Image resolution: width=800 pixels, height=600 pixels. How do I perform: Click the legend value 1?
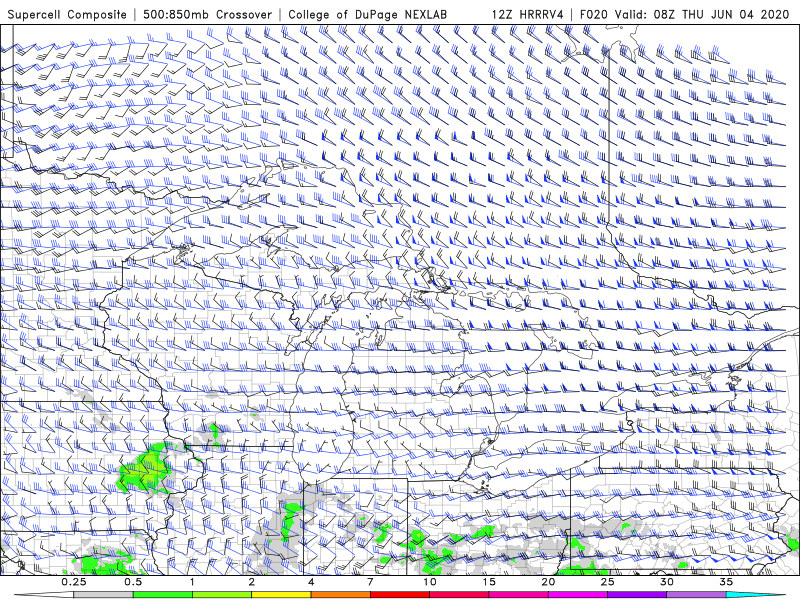click(x=192, y=582)
